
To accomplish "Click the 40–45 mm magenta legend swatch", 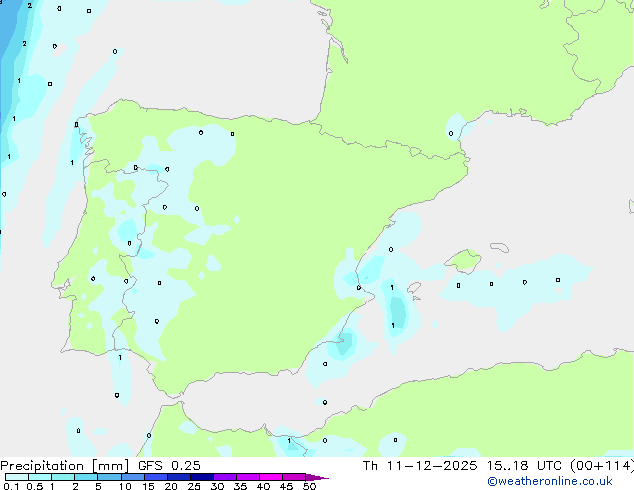I will pyautogui.click(x=271, y=477).
